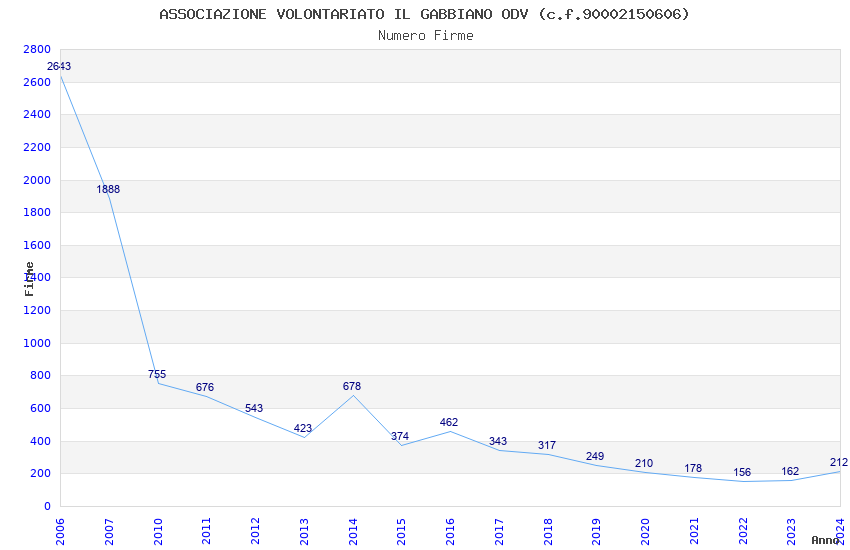The image size is (850, 550).
Task: Click the x-axis year 2019
Action: tap(597, 531)
